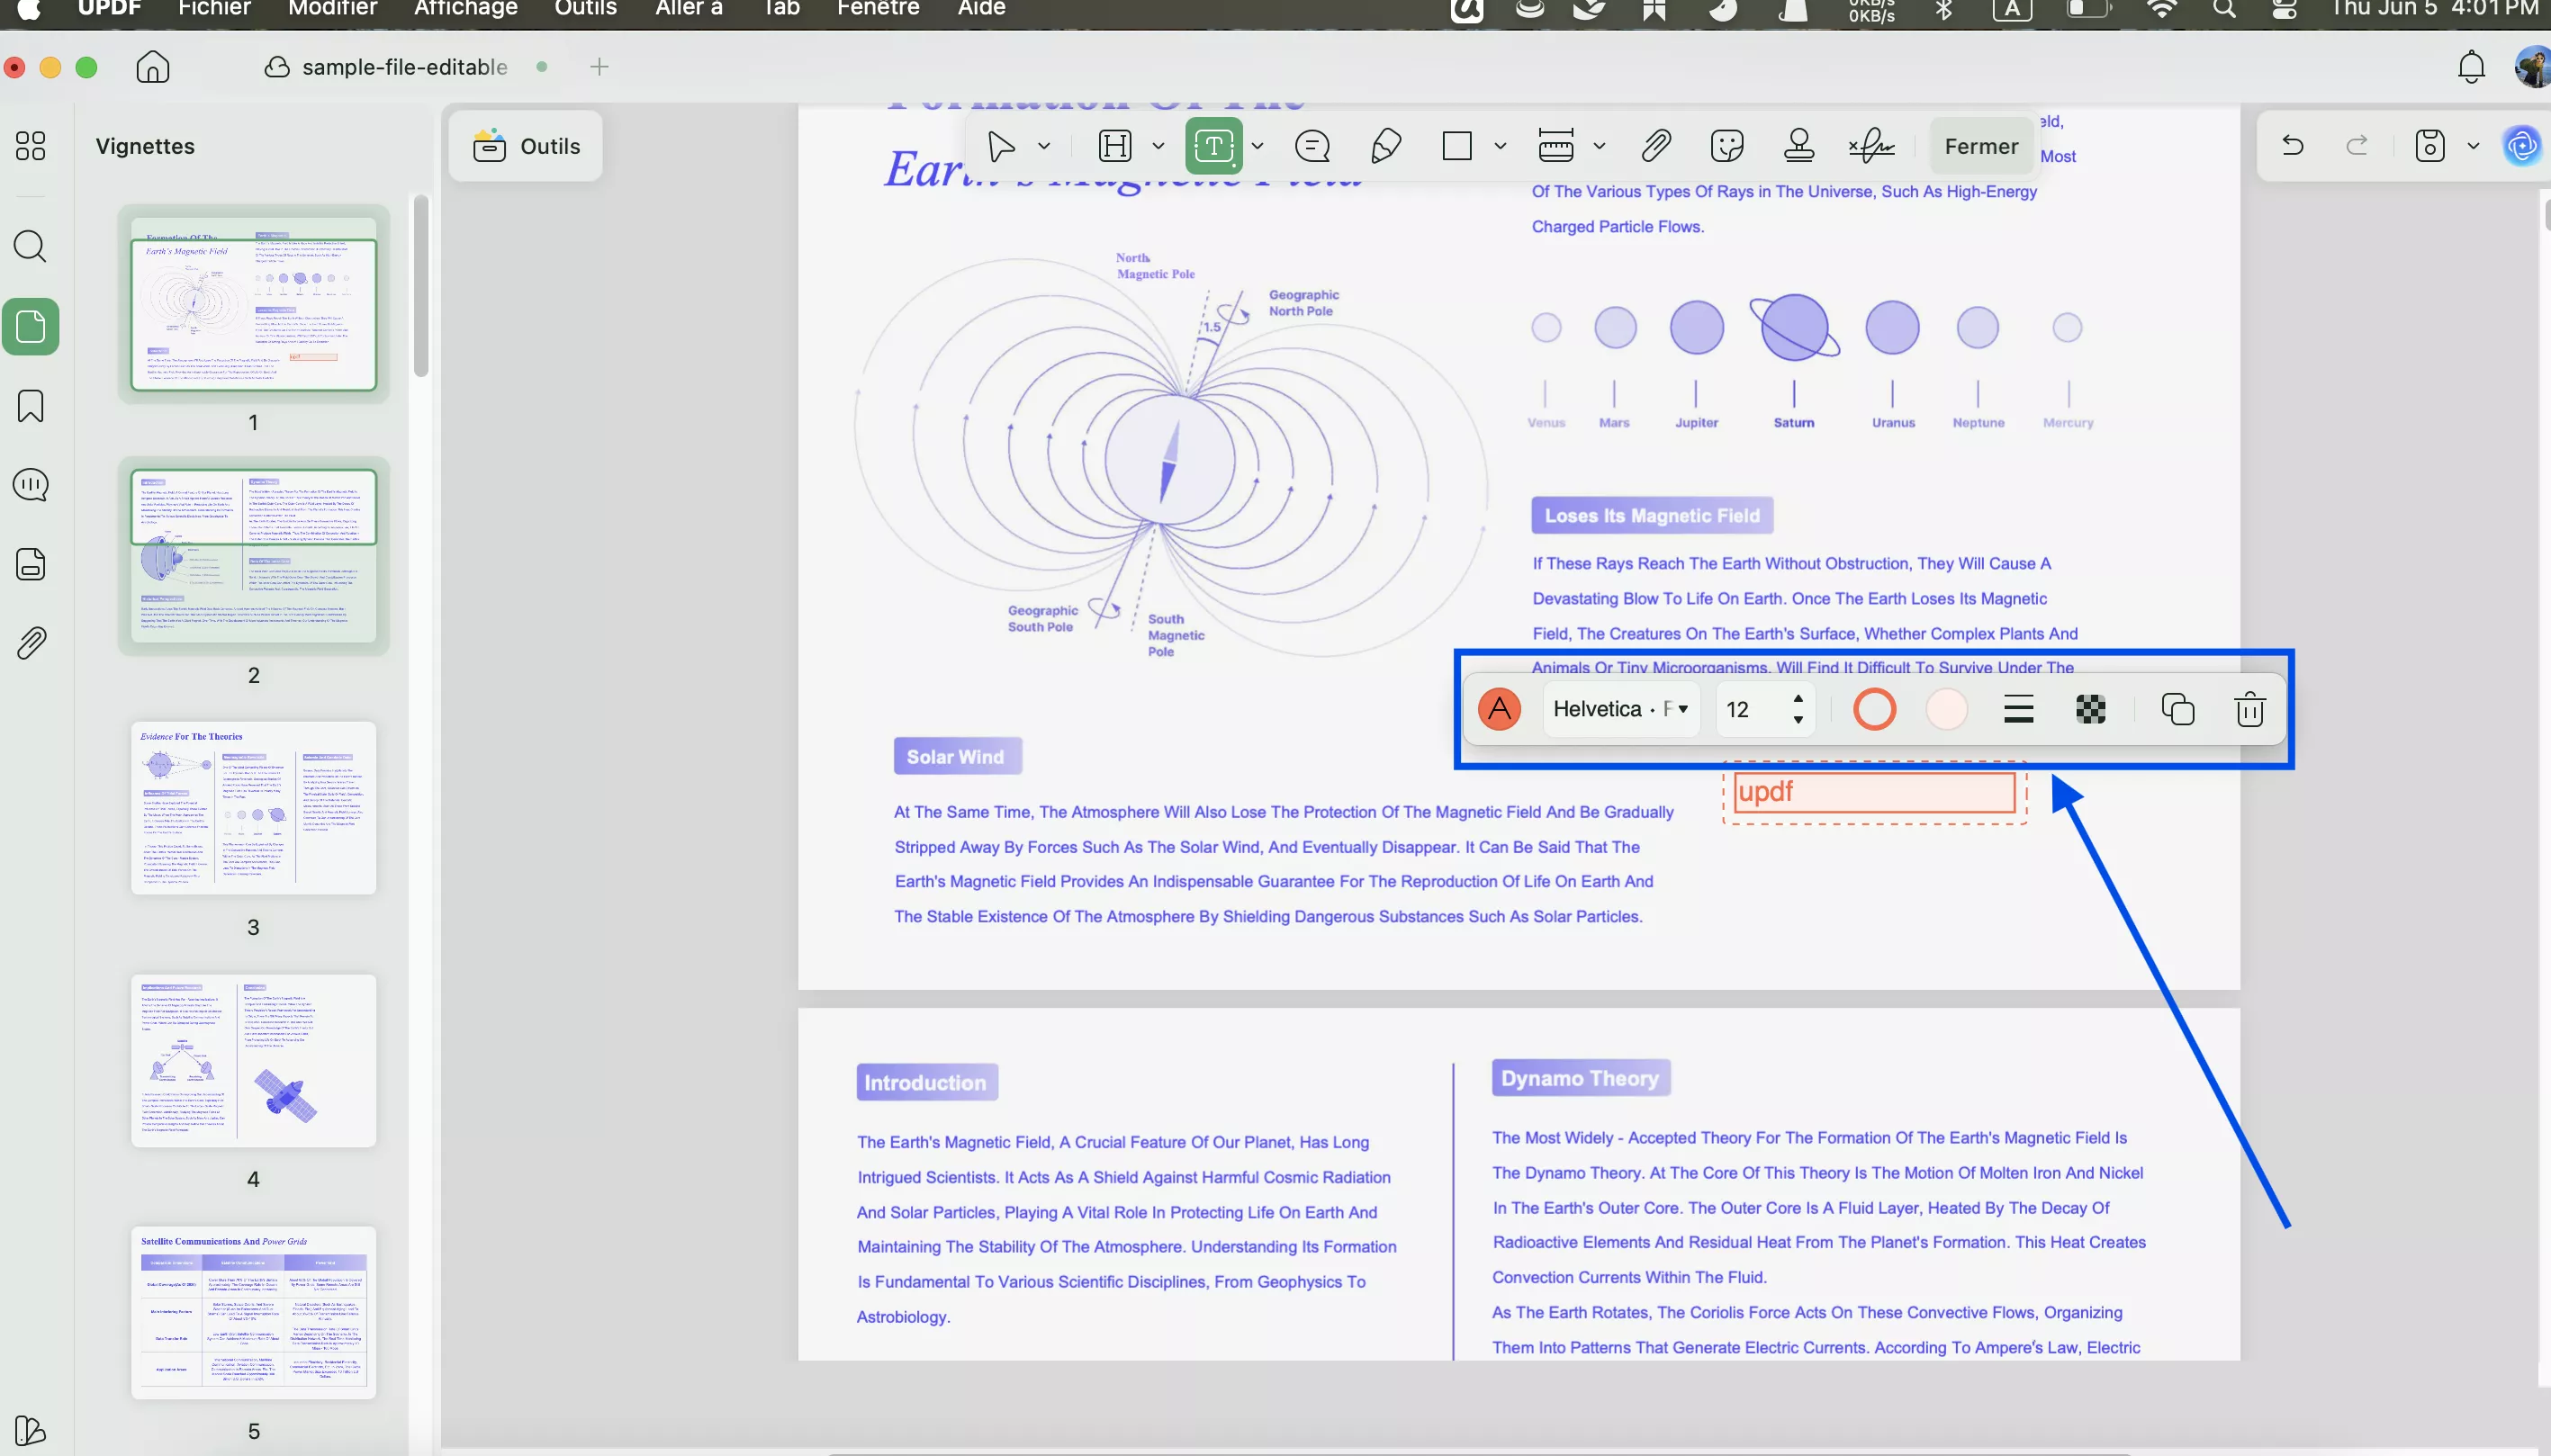The height and width of the screenshot is (1456, 2551).
Task: Click the save document icon
Action: click(2429, 146)
